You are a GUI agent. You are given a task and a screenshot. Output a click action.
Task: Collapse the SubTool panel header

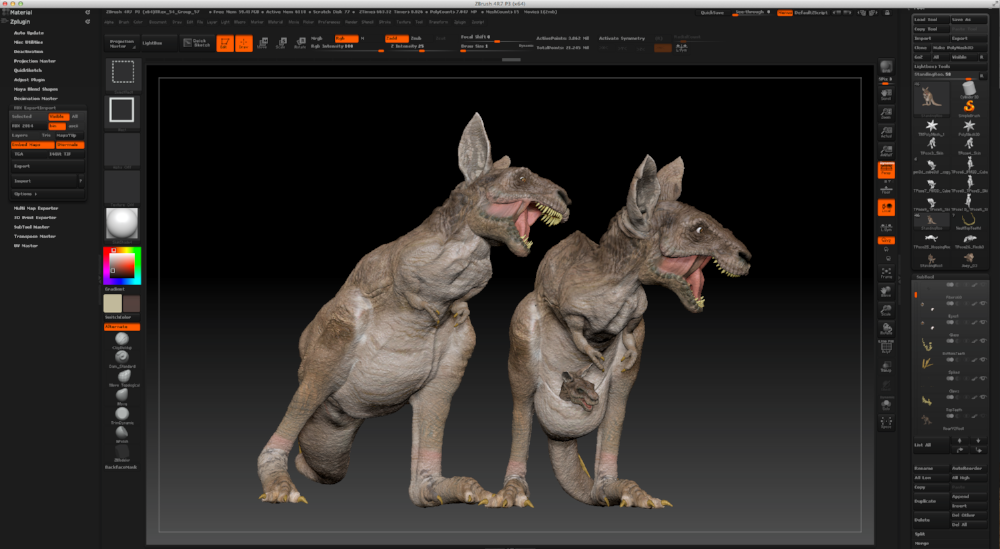pyautogui.click(x=925, y=277)
